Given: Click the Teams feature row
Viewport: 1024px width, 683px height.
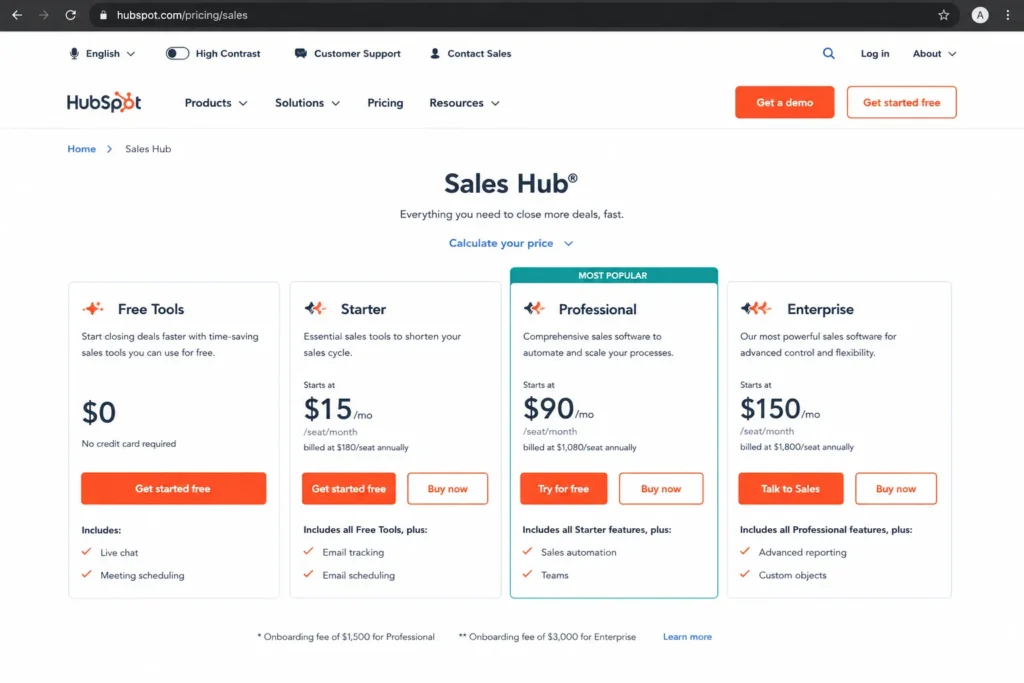Looking at the screenshot, I should point(546,575).
